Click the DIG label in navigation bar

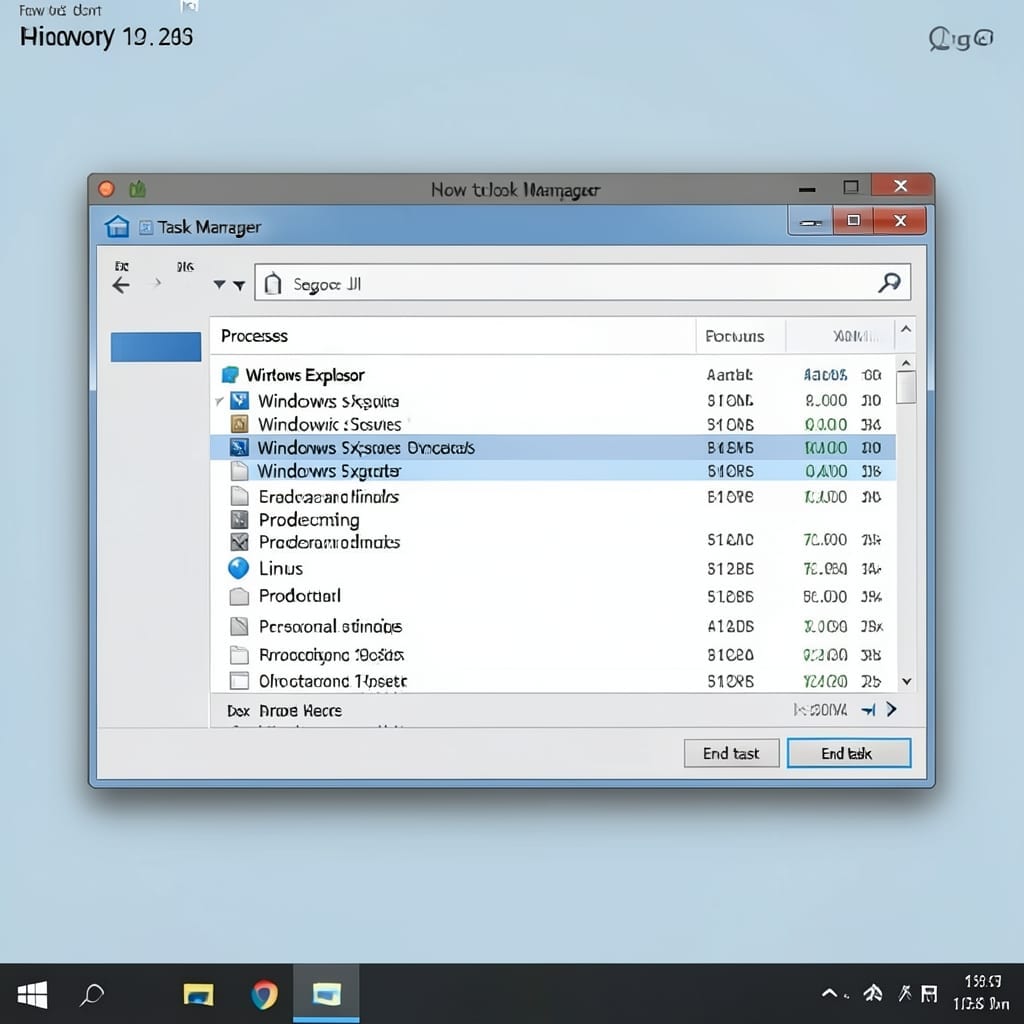(x=185, y=266)
